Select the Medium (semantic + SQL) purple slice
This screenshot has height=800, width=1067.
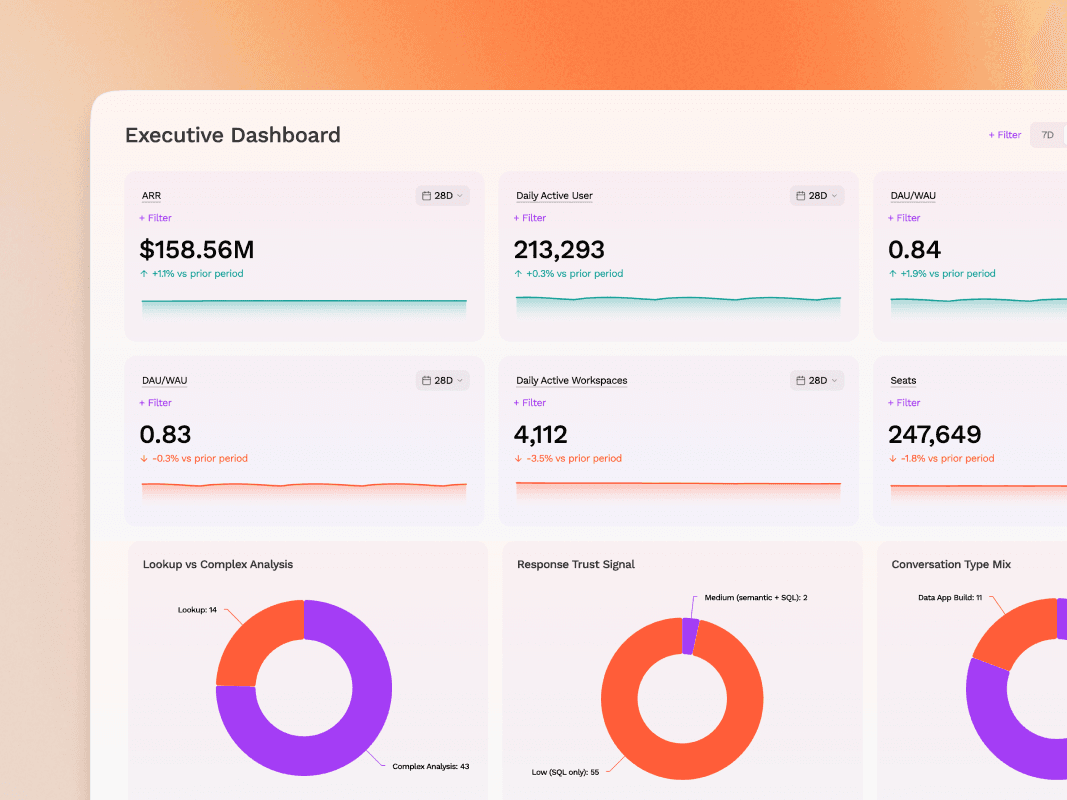click(x=690, y=636)
